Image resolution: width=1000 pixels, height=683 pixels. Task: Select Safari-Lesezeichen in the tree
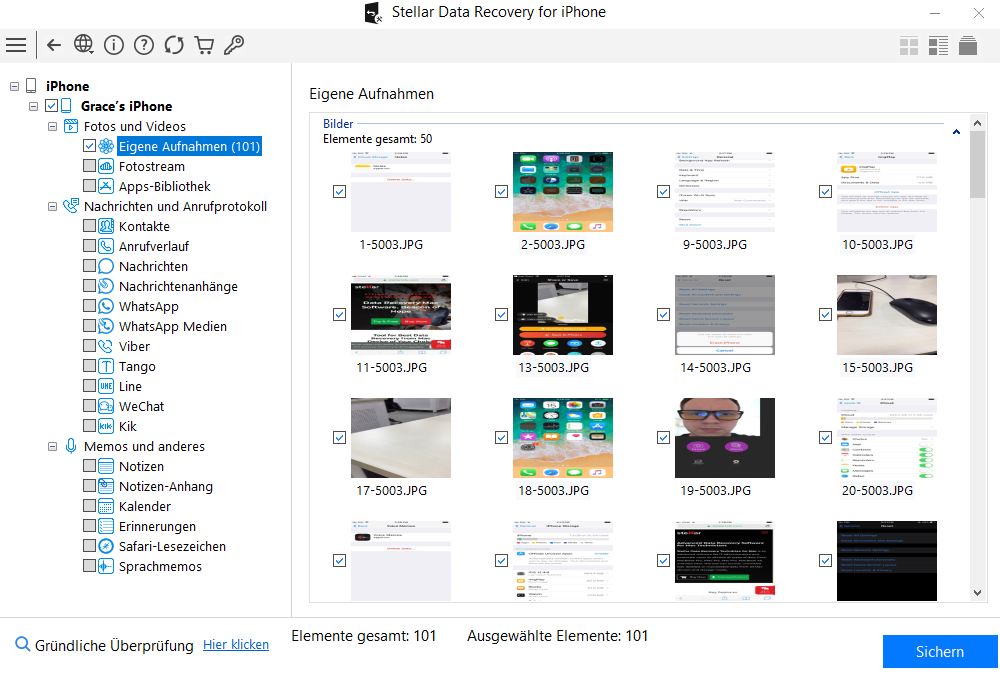pyautogui.click(x=172, y=546)
